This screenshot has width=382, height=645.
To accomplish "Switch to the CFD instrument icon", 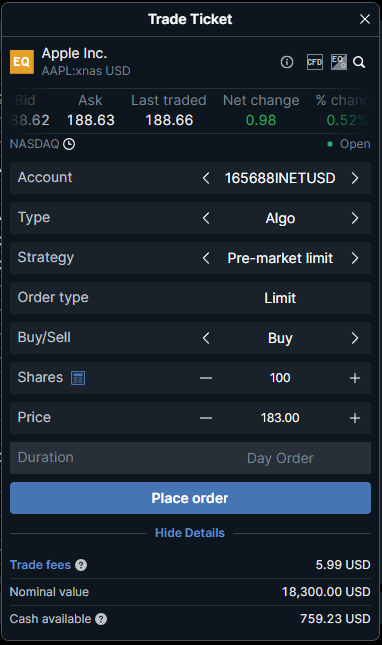I will point(315,62).
